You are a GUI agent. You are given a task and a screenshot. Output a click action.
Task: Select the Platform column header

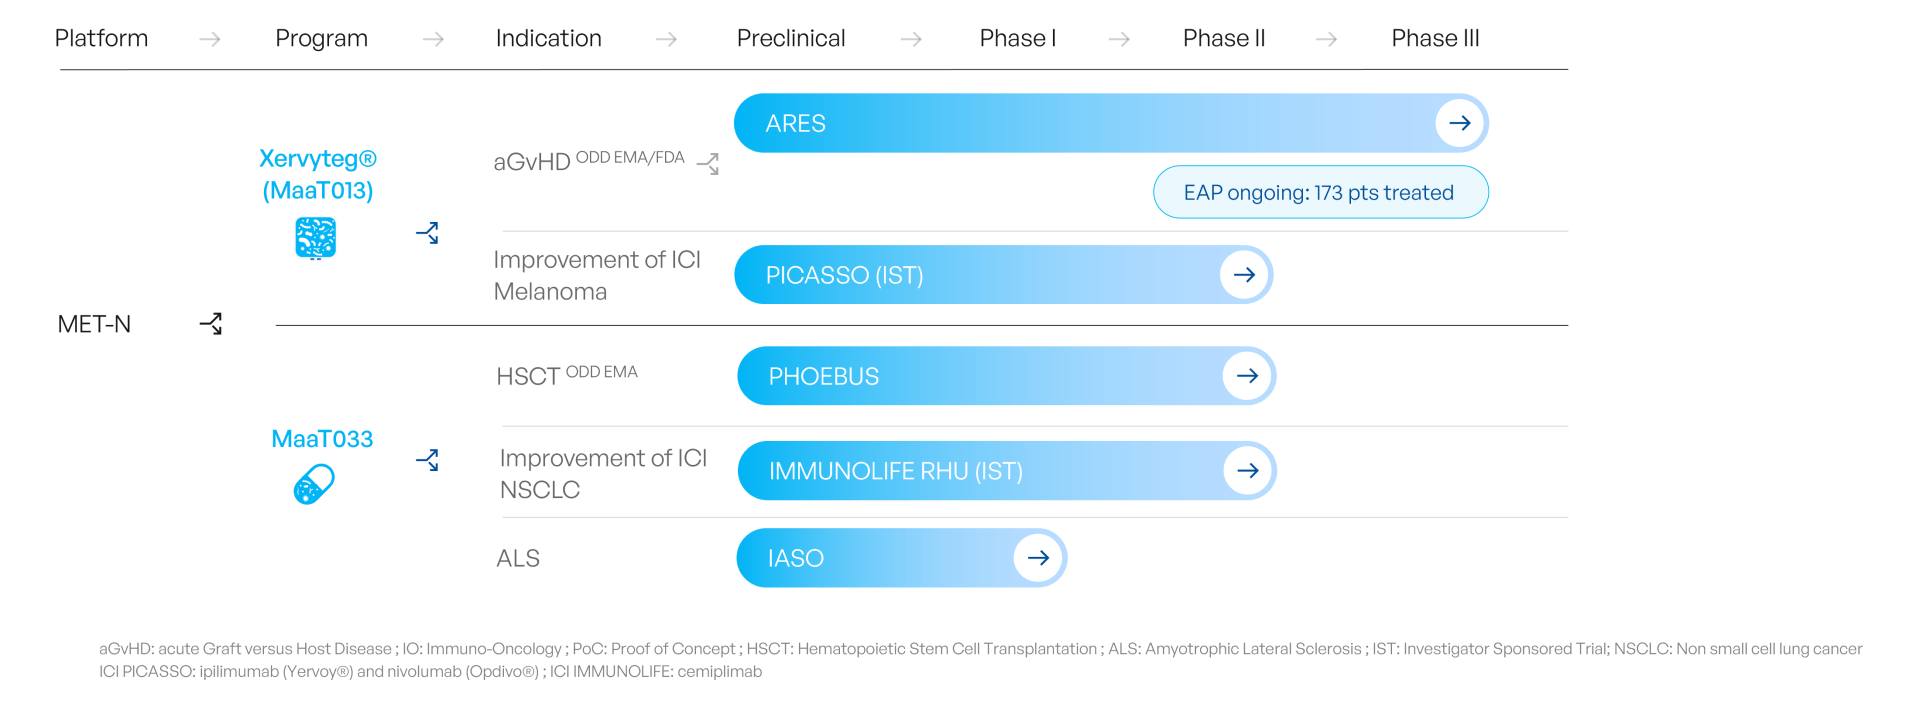[101, 38]
